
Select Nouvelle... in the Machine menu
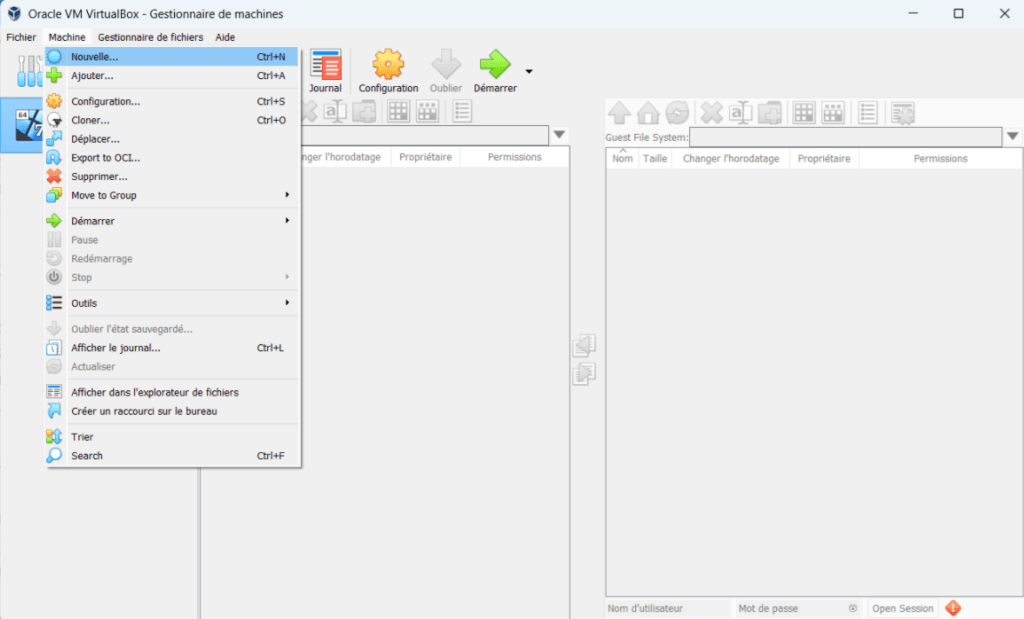click(170, 57)
